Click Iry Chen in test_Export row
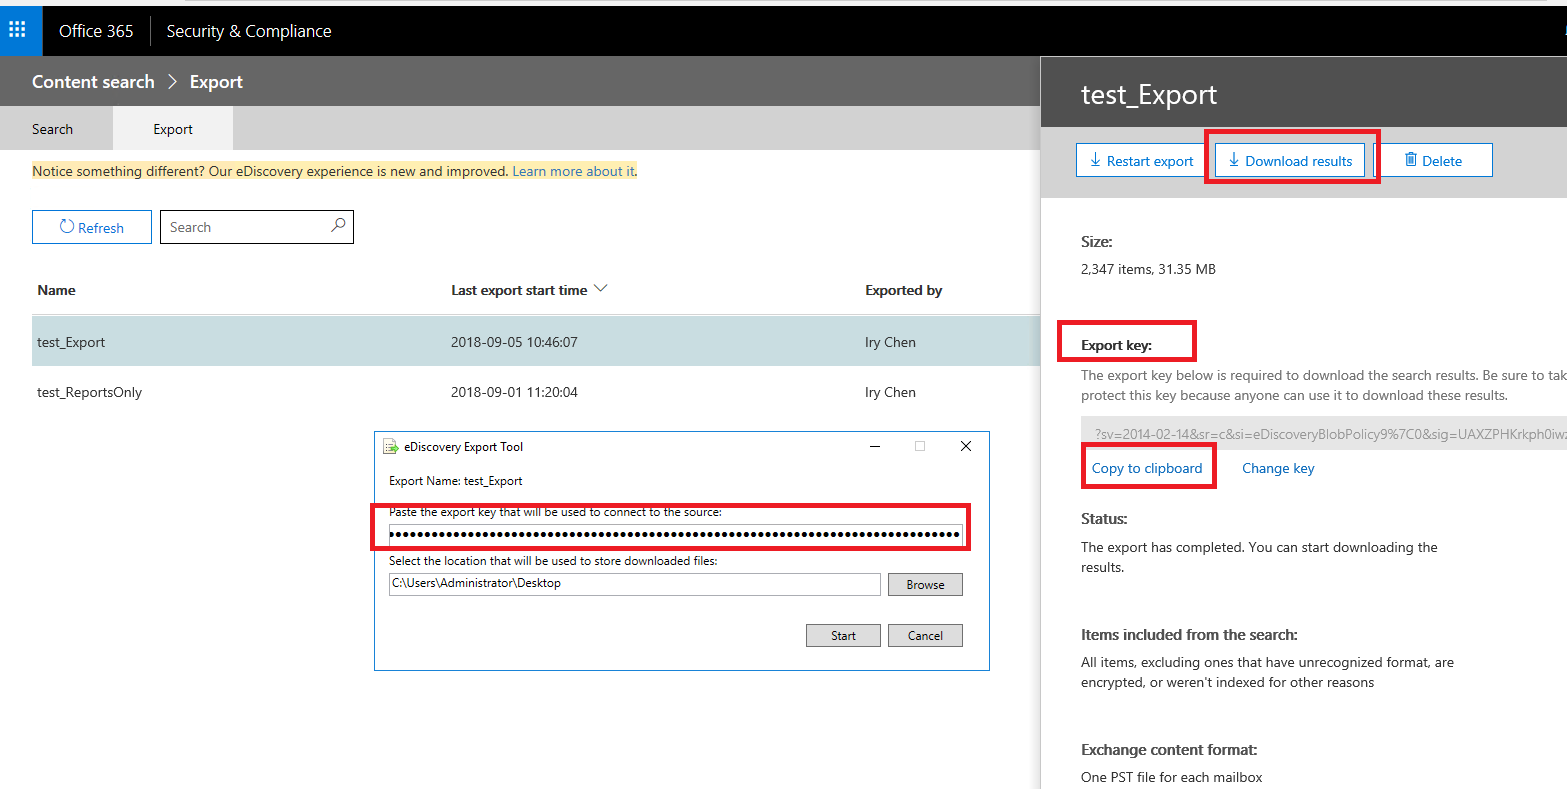Viewport: 1567px width, 789px height. coord(890,342)
